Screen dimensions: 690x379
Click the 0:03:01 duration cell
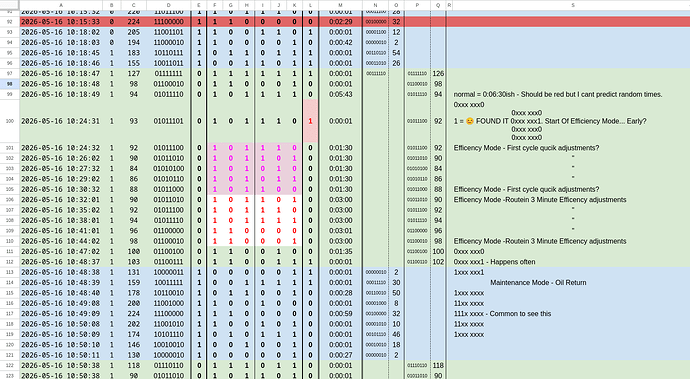341,231
